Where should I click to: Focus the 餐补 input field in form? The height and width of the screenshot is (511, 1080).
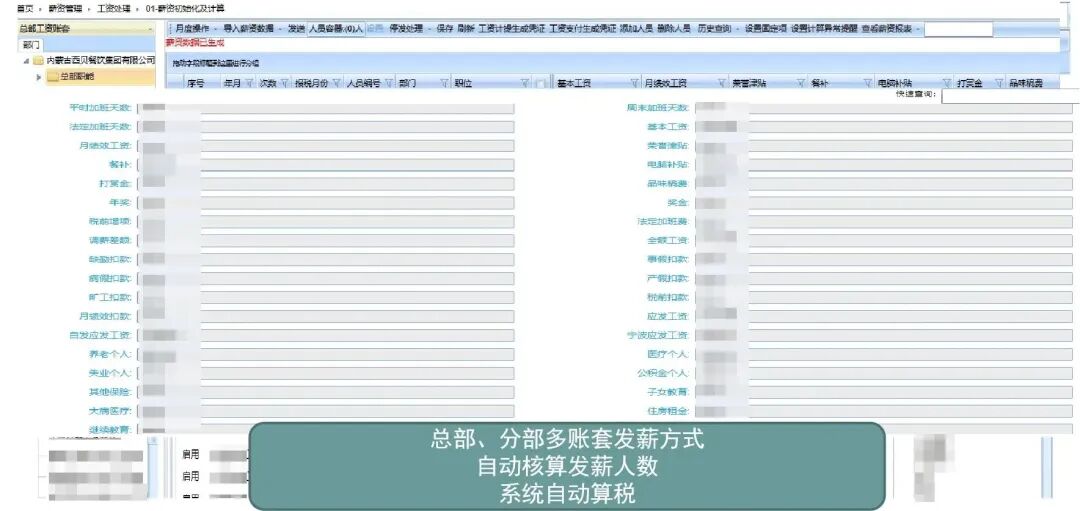[326, 165]
